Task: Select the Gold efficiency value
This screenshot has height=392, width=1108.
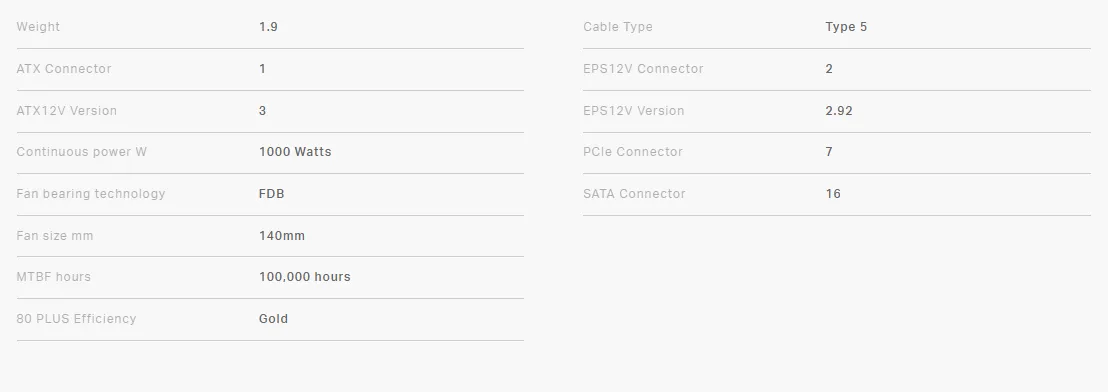Action: click(273, 319)
